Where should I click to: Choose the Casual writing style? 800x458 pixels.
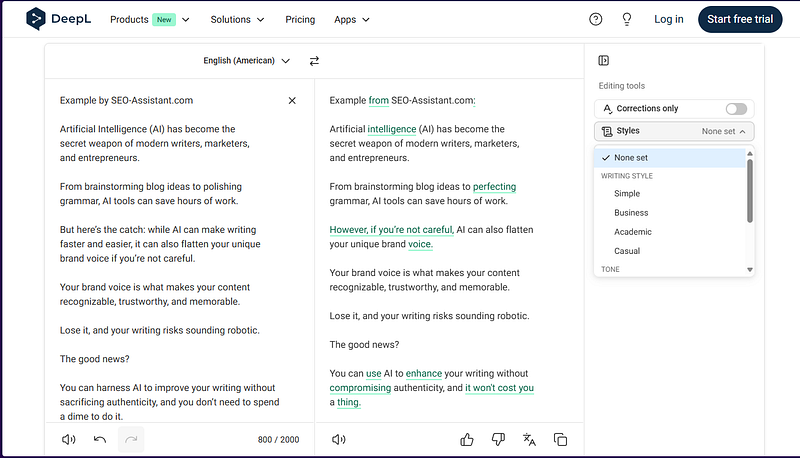click(x=627, y=251)
